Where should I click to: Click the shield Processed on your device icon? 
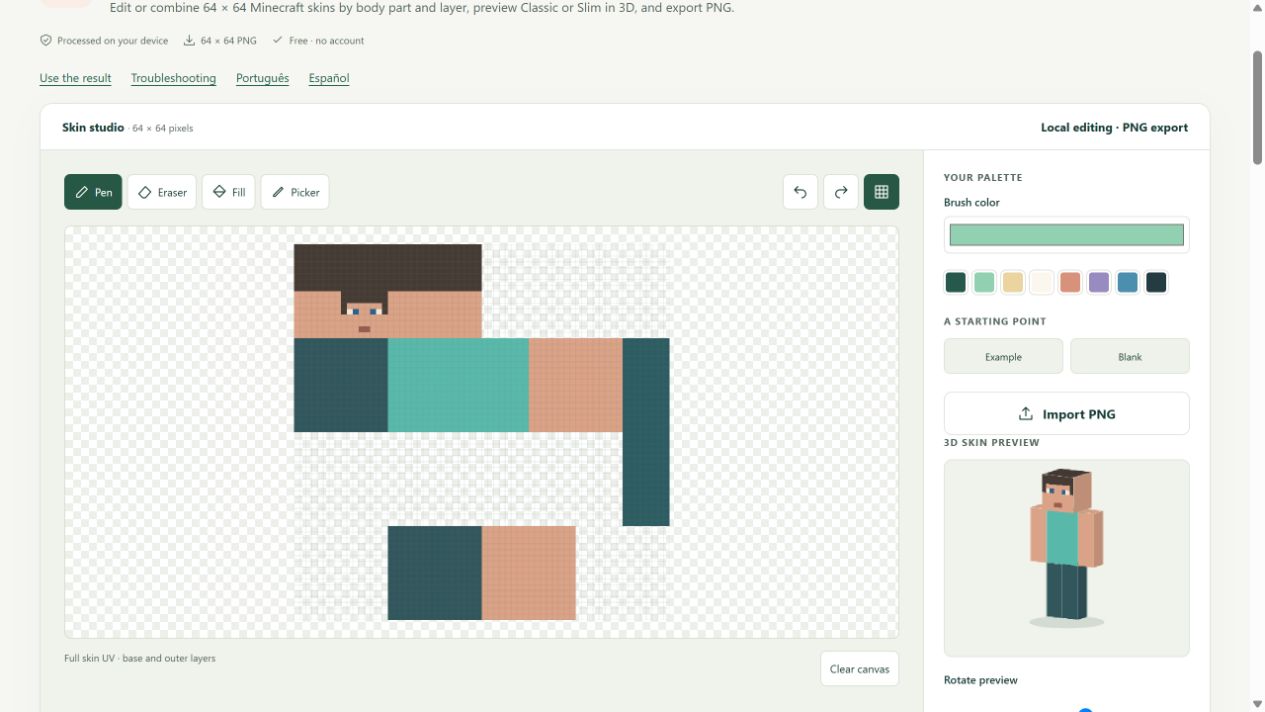[45, 41]
